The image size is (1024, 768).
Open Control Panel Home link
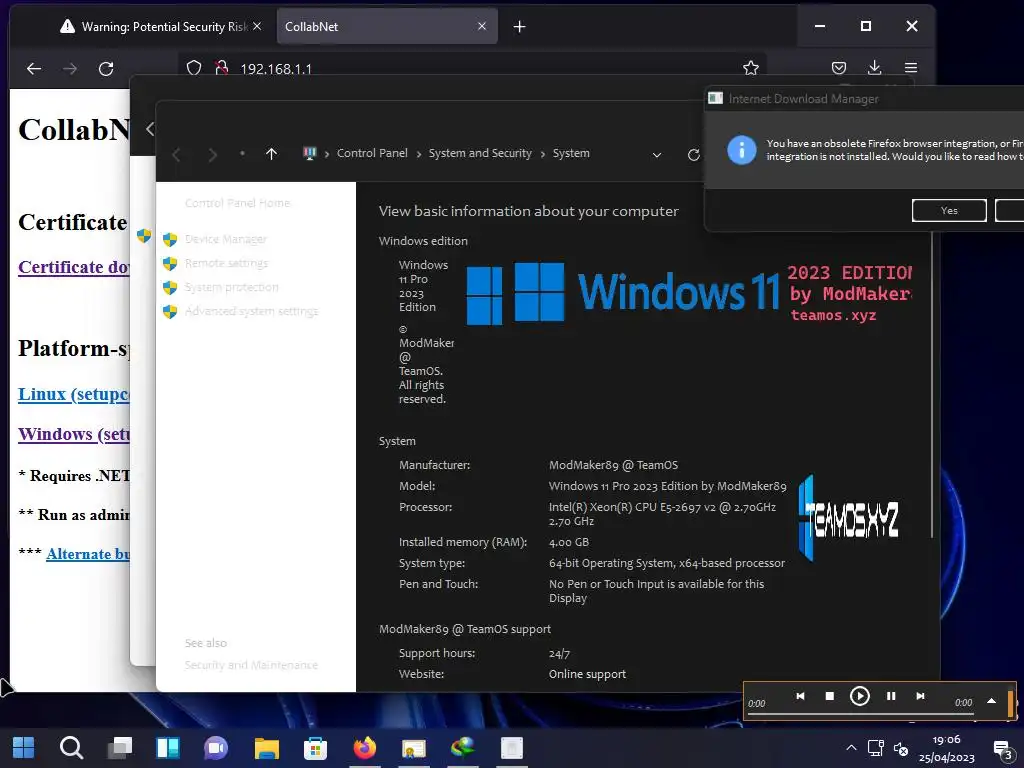click(238, 203)
